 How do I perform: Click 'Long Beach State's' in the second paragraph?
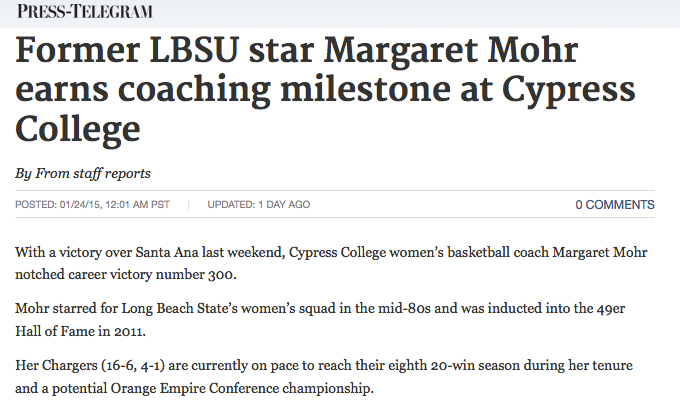[x=179, y=308]
